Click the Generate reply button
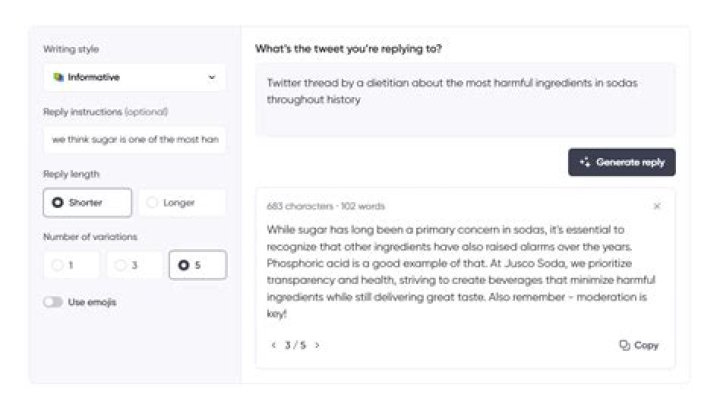Screen dimensions: 720x407 click(622, 162)
